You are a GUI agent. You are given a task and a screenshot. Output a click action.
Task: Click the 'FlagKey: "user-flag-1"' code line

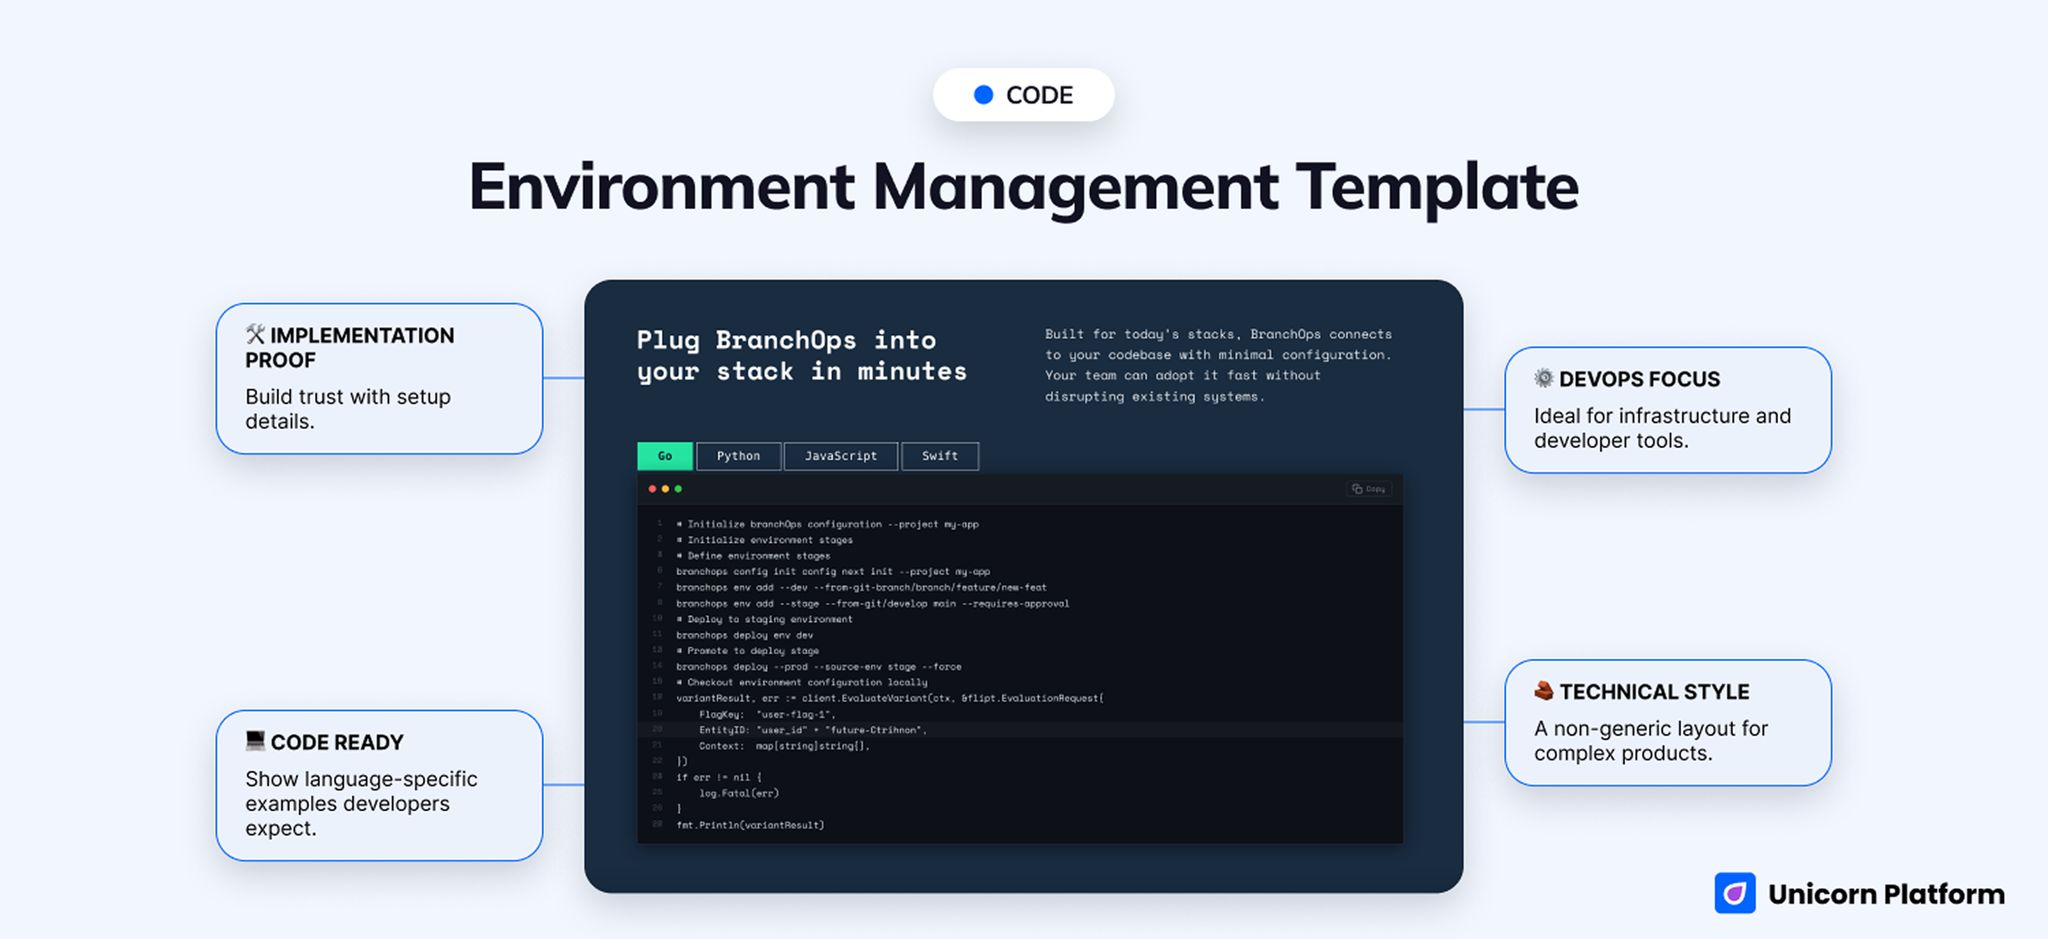(768, 714)
